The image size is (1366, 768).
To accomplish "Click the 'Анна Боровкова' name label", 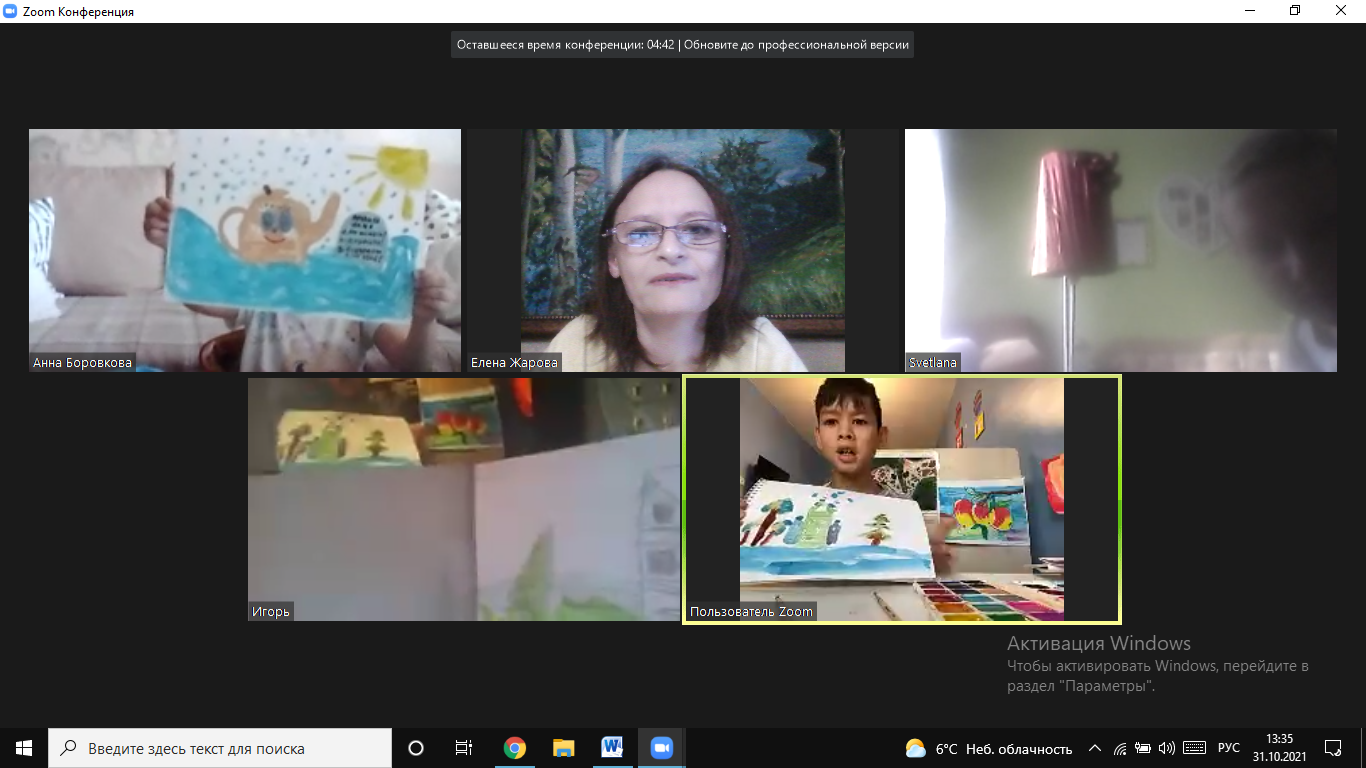I will click(x=82, y=363).
